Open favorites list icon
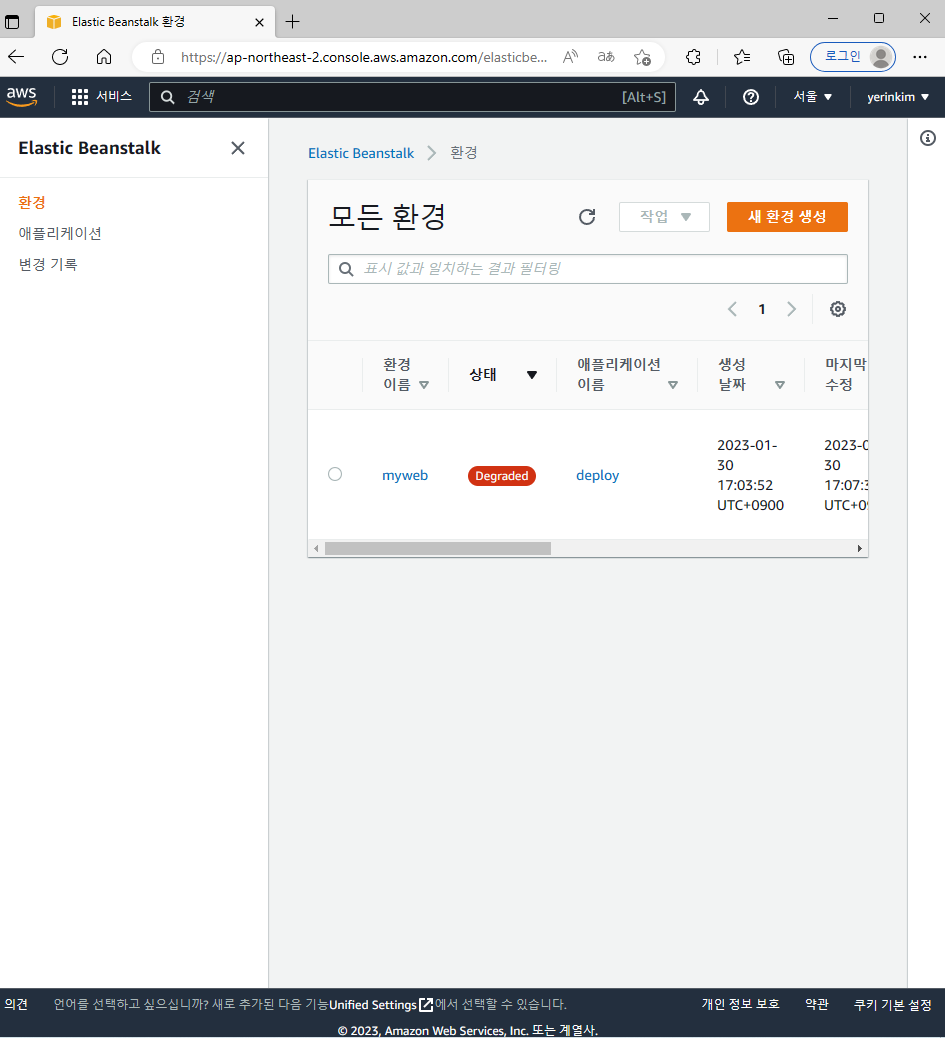The image size is (945, 1038). coord(742,57)
